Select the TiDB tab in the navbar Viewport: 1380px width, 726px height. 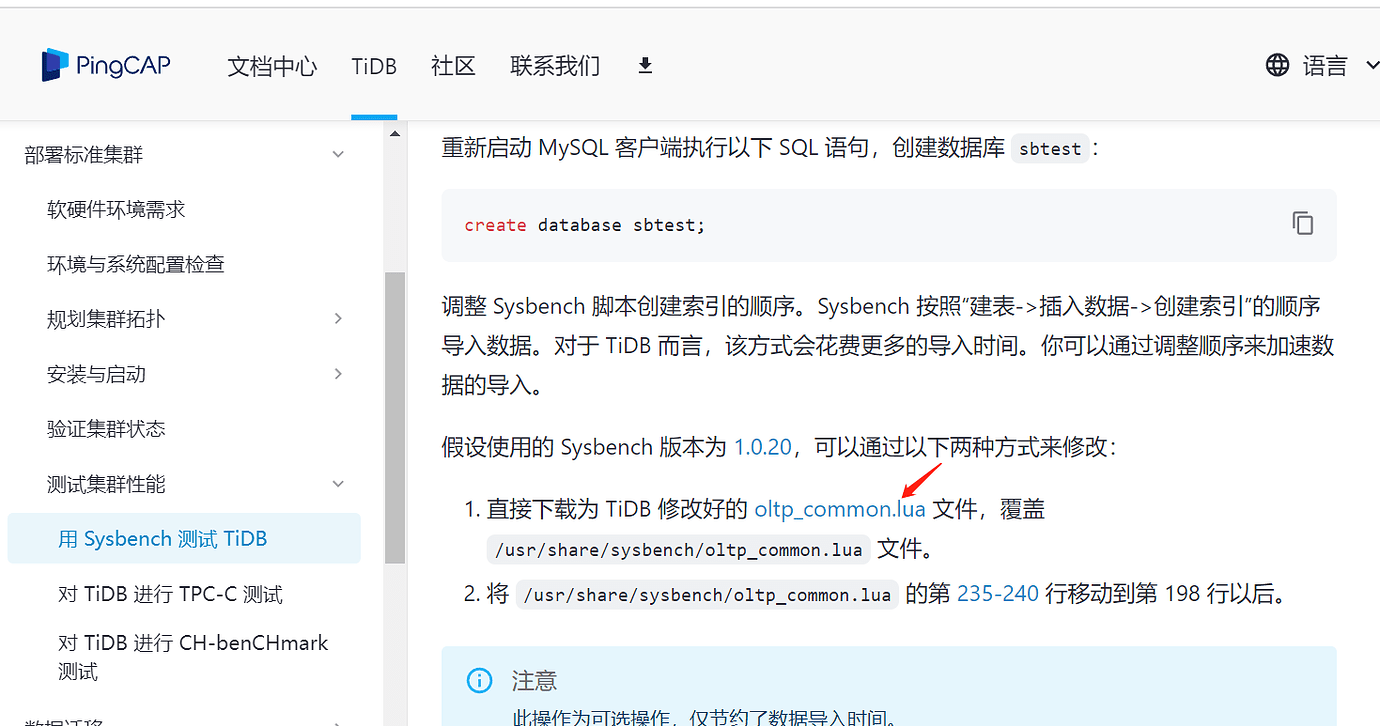click(374, 66)
